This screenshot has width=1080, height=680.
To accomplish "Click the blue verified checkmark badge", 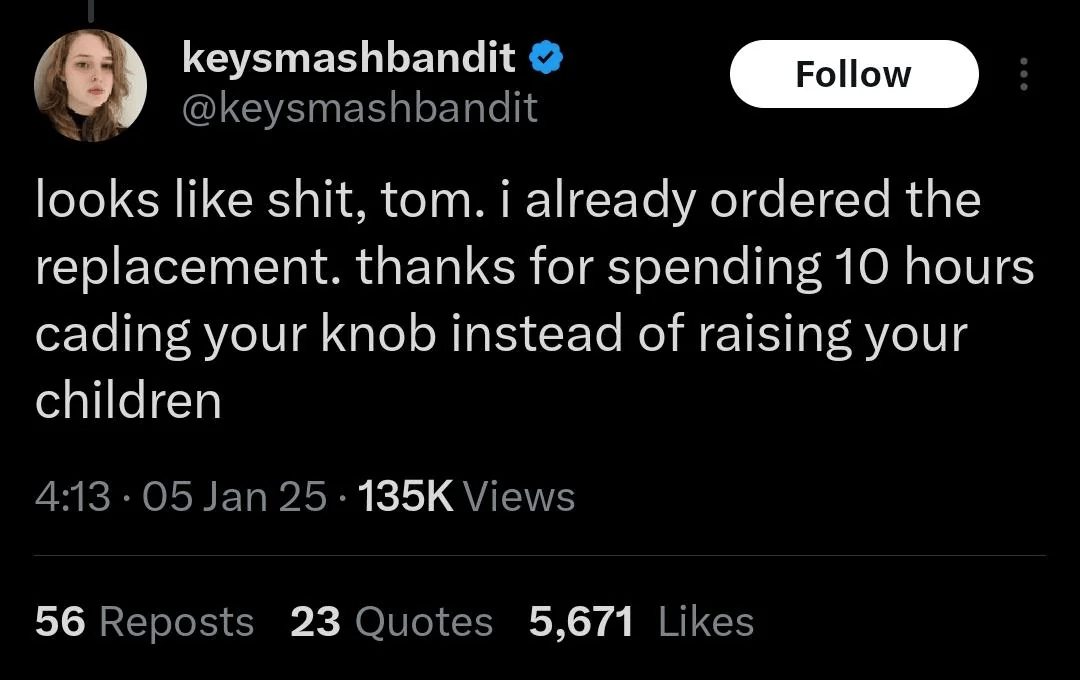I will (546, 59).
